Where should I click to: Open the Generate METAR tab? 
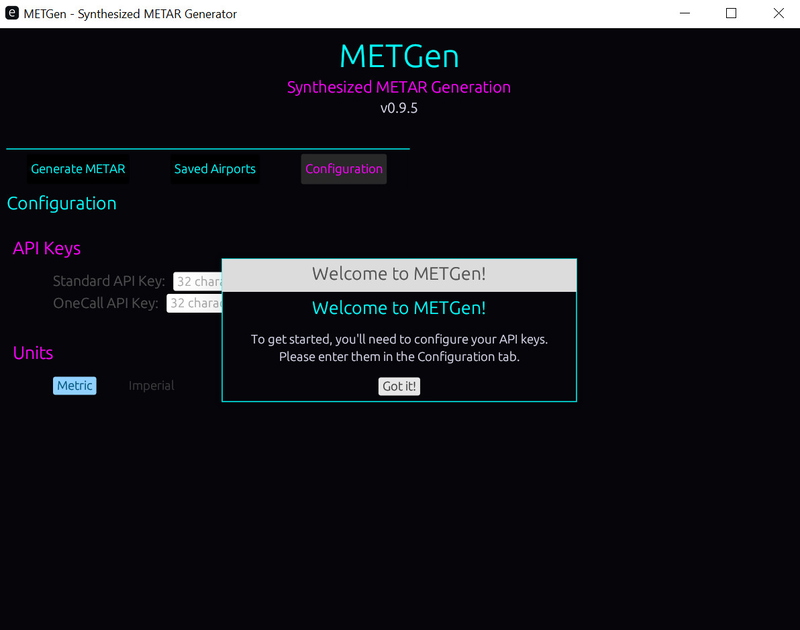pos(77,169)
